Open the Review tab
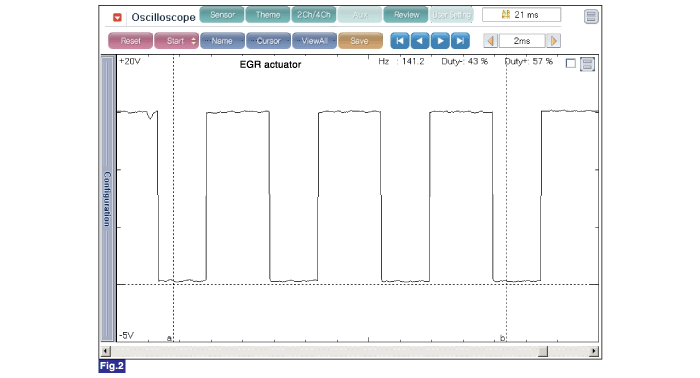This screenshot has width=700, height=378. click(x=406, y=15)
